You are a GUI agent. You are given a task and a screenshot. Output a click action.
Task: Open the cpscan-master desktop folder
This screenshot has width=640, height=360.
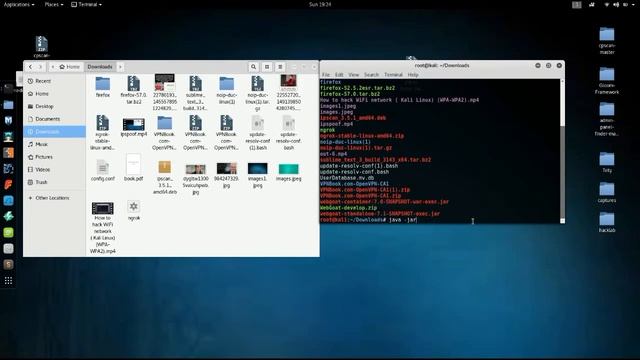(607, 40)
